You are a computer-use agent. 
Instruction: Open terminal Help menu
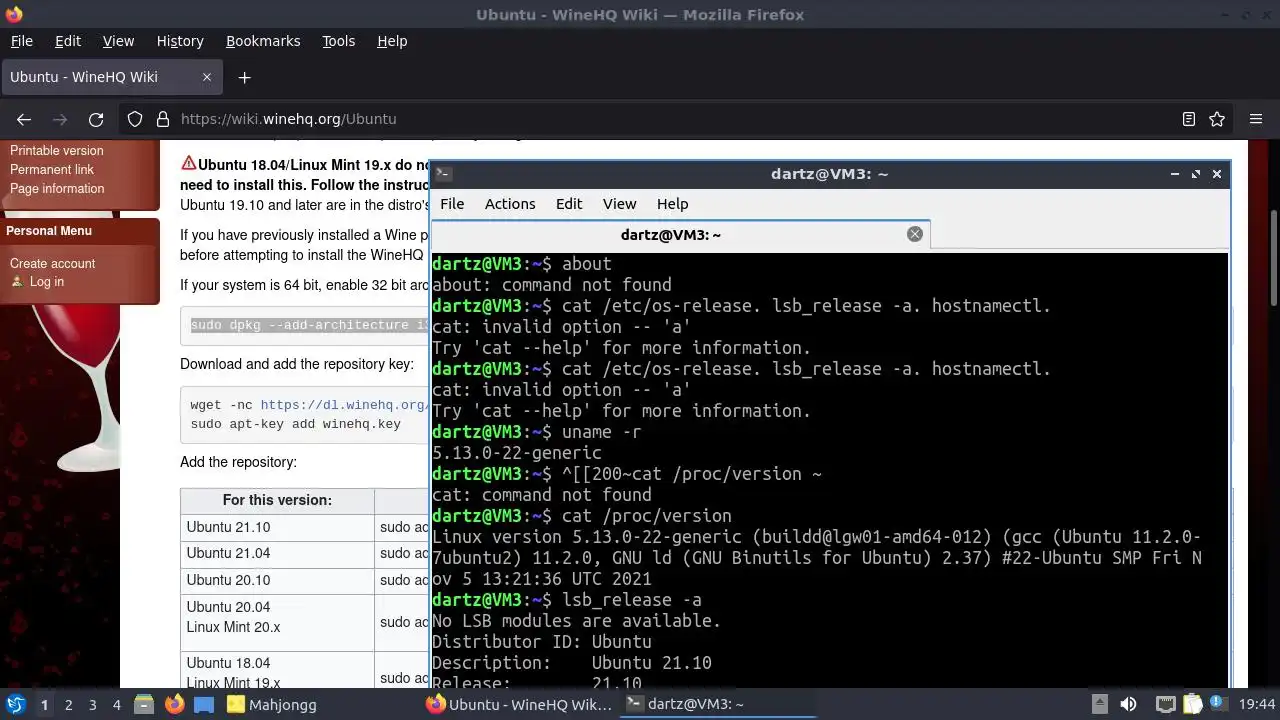pyautogui.click(x=672, y=204)
